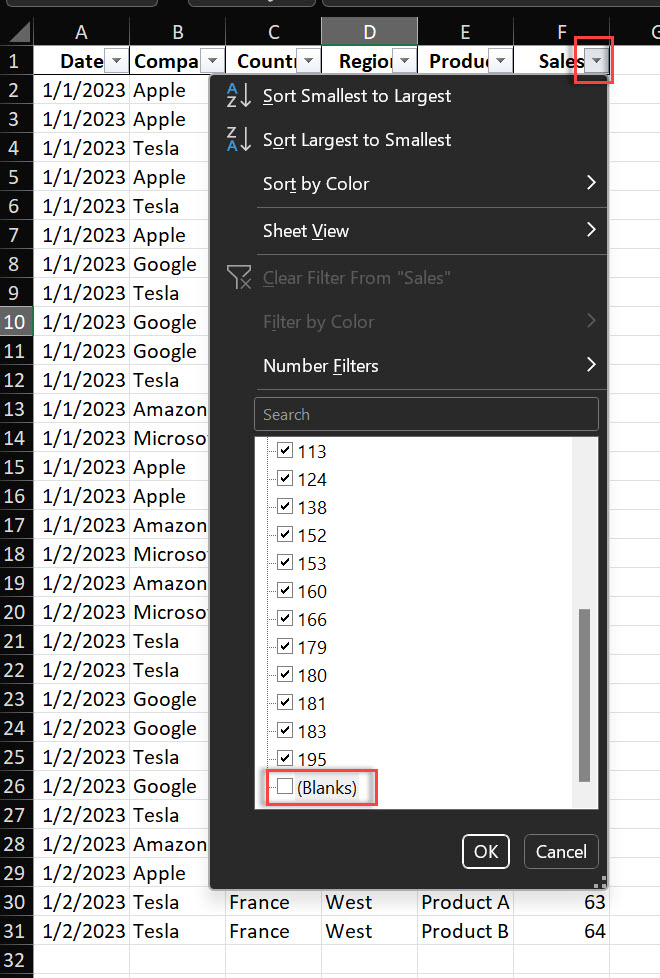Image resolution: width=660 pixels, height=978 pixels.
Task: Click the Z-A sort descending icon
Action: (239, 140)
